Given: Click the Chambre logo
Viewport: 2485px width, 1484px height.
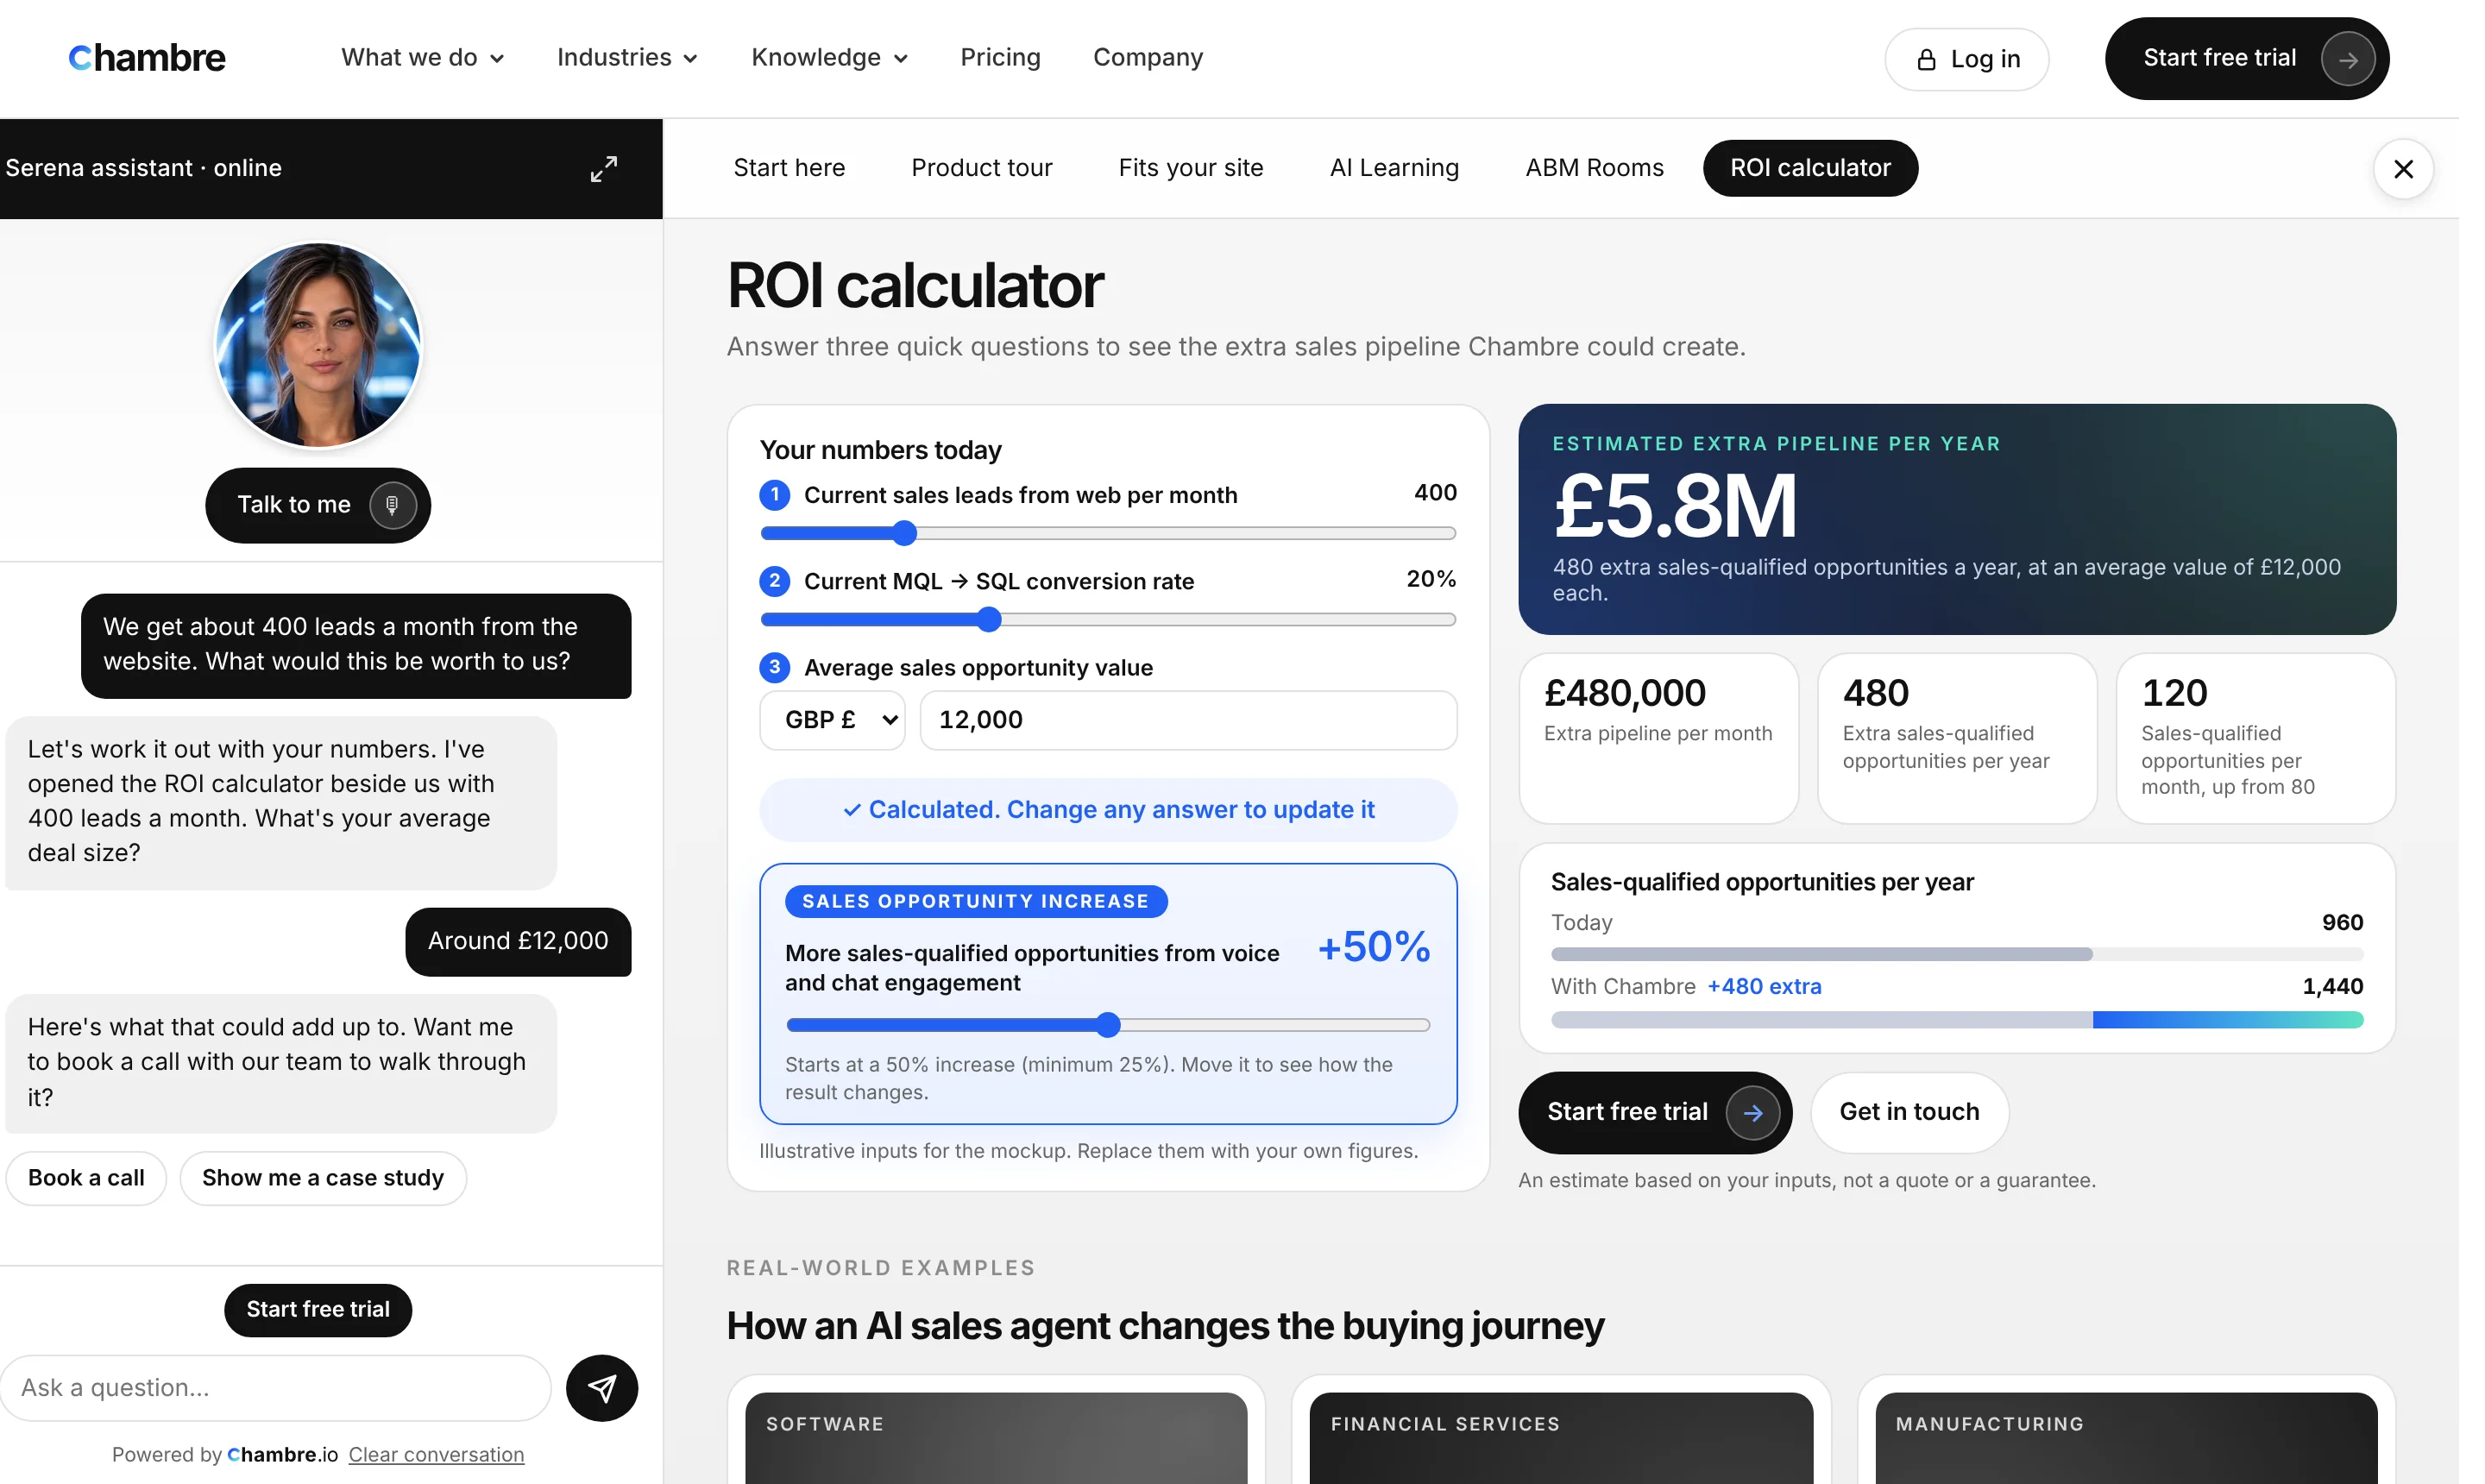Looking at the screenshot, I should (x=147, y=58).
